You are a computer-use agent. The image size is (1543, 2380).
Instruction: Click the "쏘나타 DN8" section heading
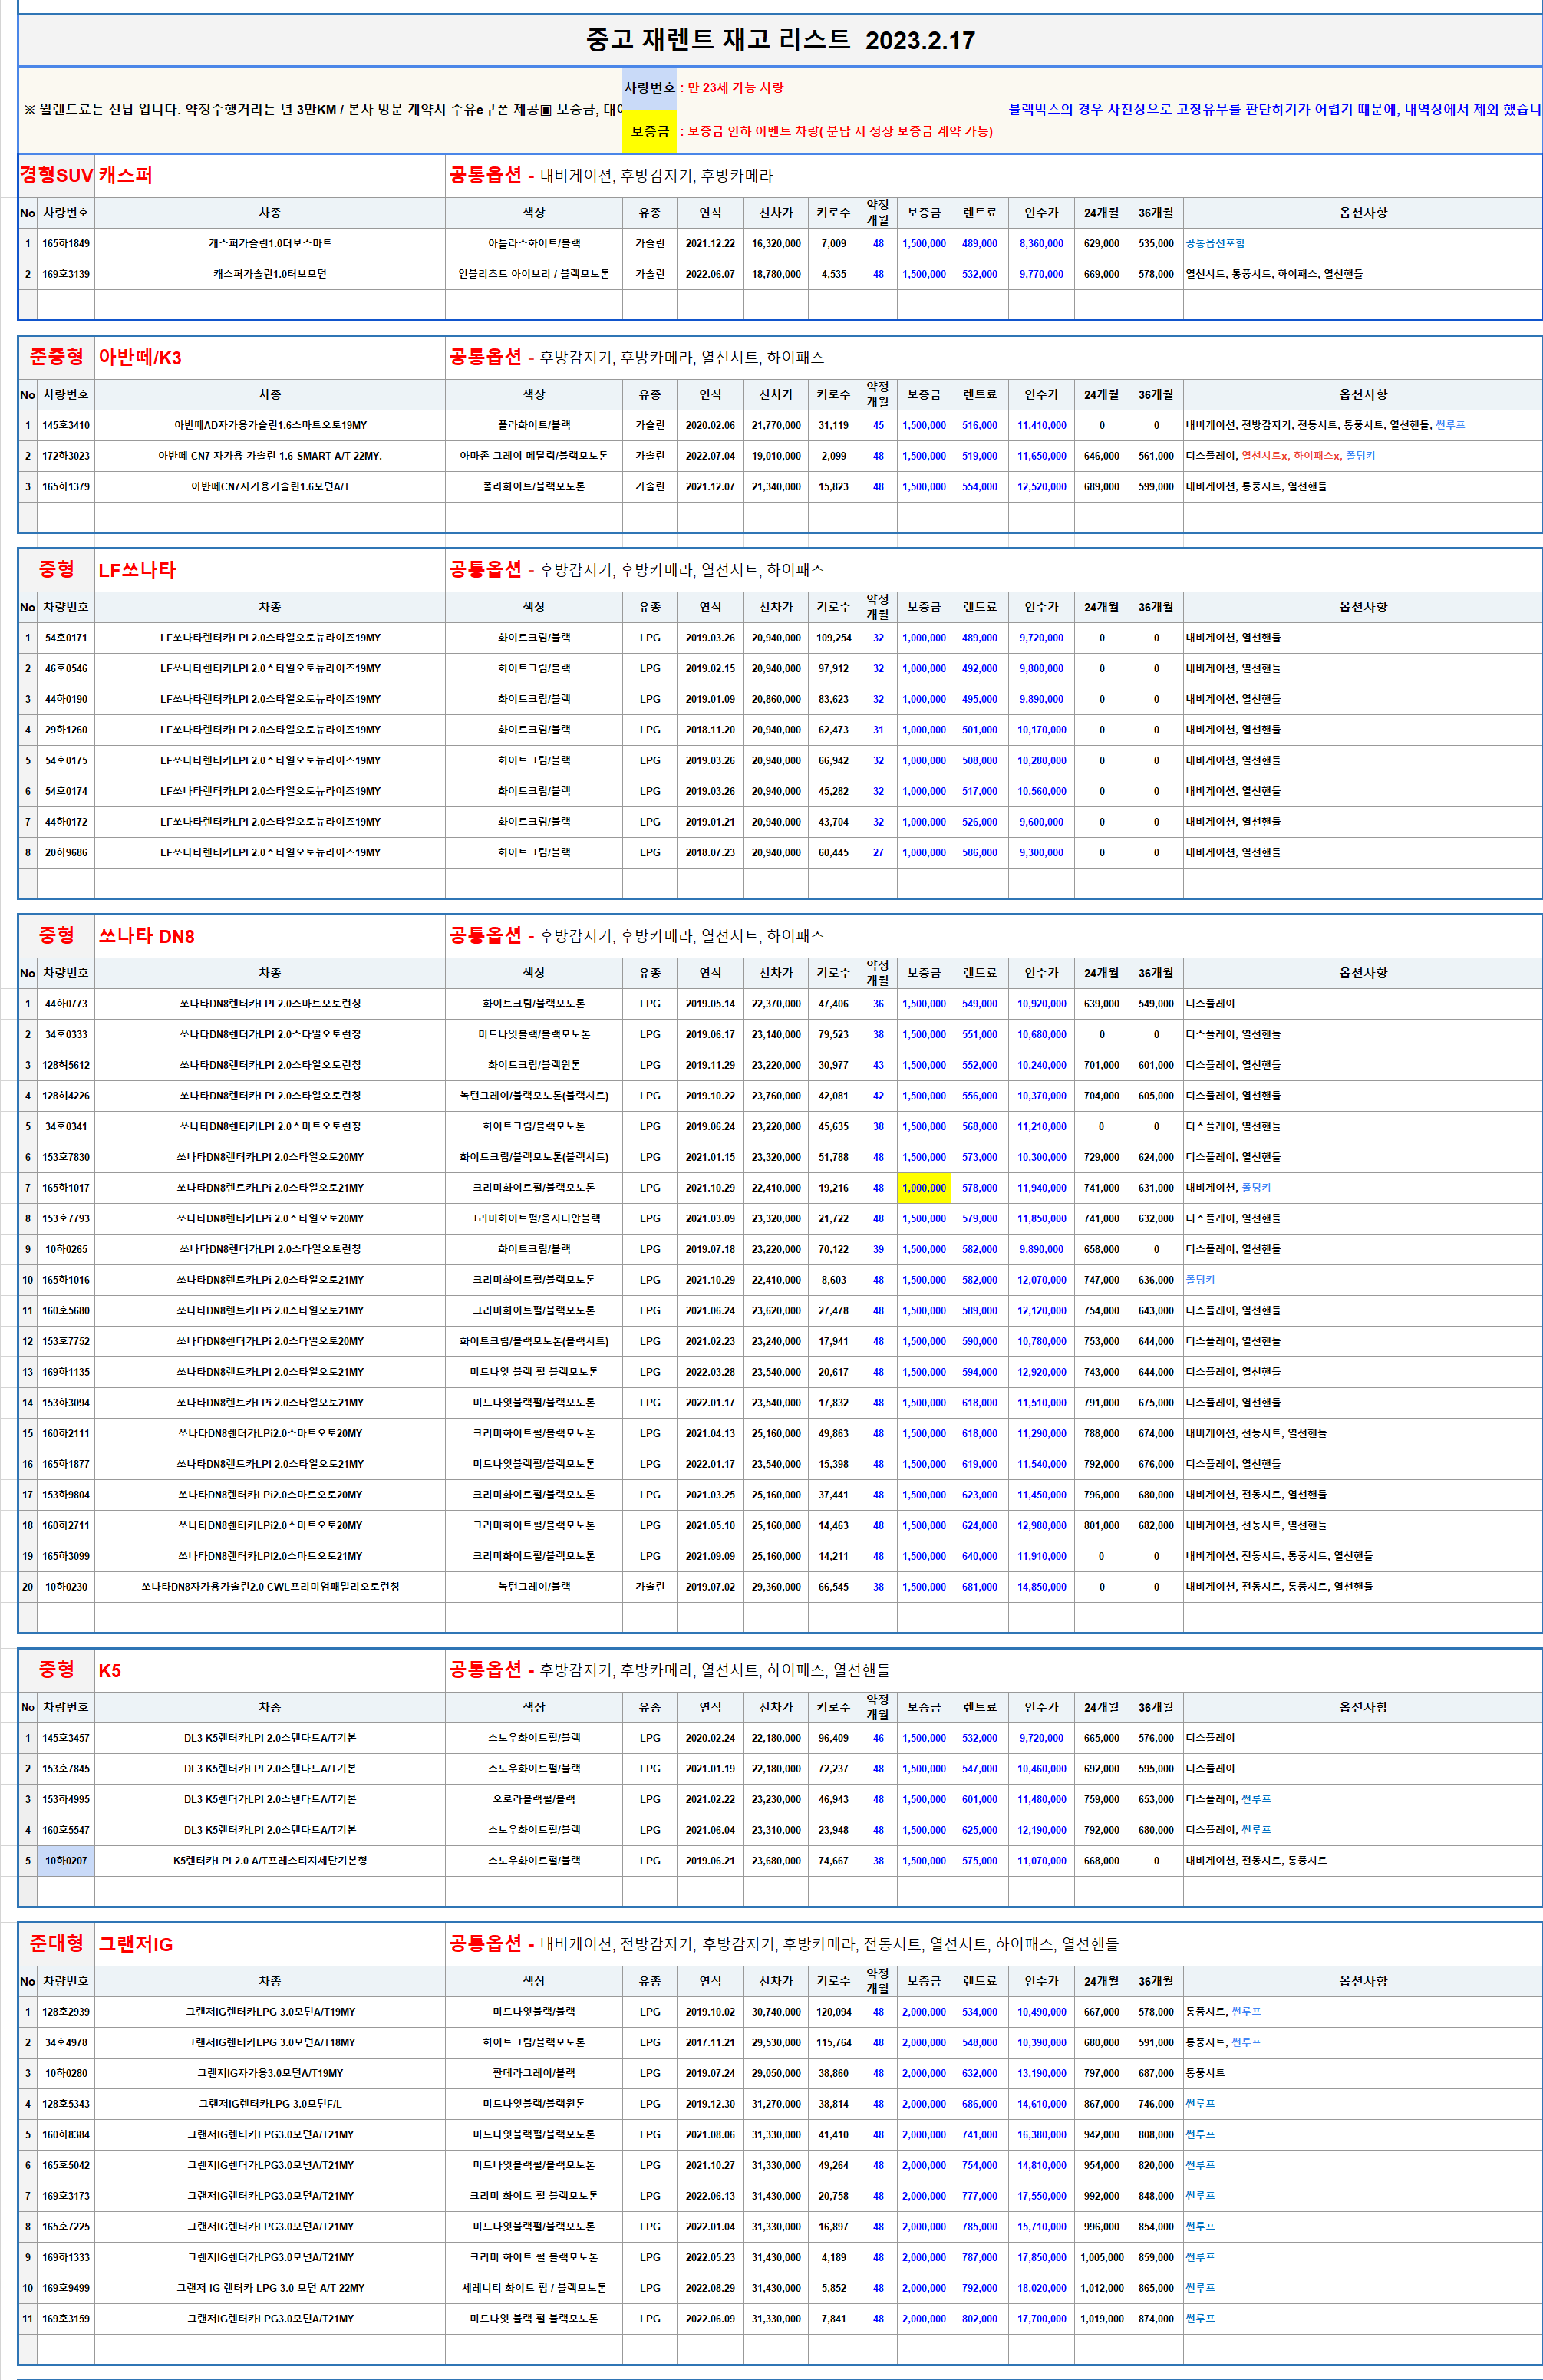pos(146,936)
